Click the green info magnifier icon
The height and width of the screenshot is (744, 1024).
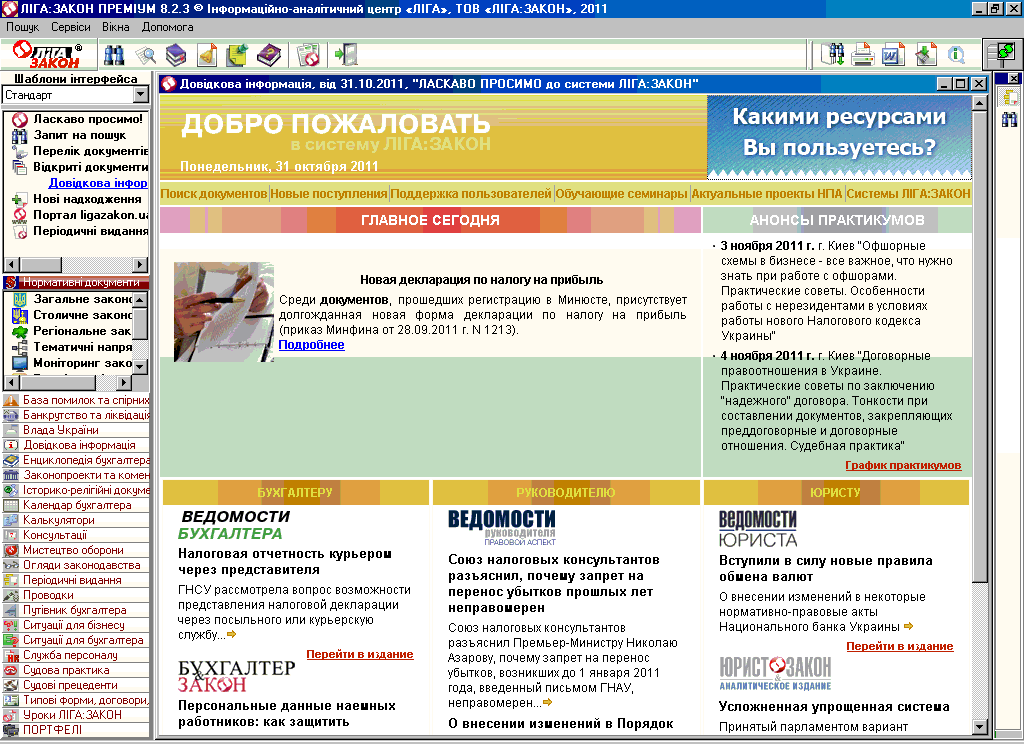click(956, 55)
